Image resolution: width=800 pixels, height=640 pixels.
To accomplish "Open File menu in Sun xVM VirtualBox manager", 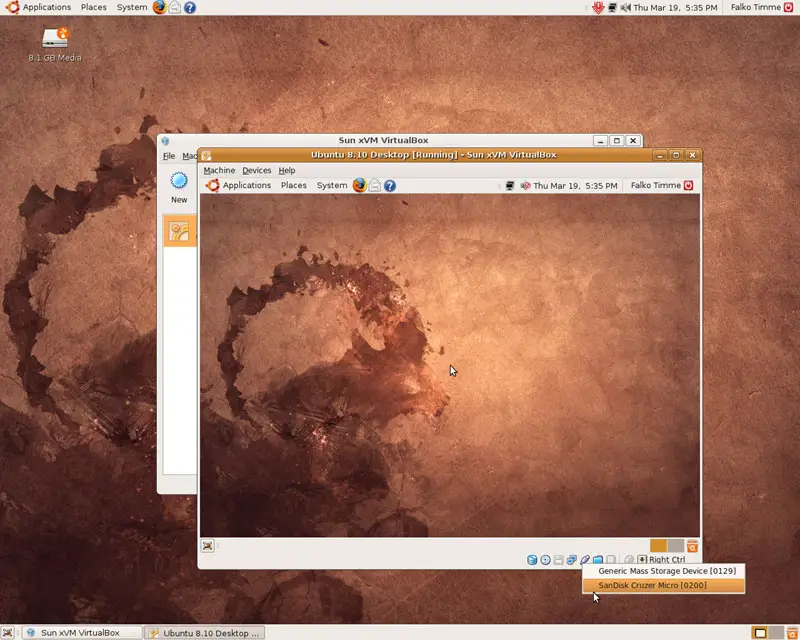I will 169,156.
